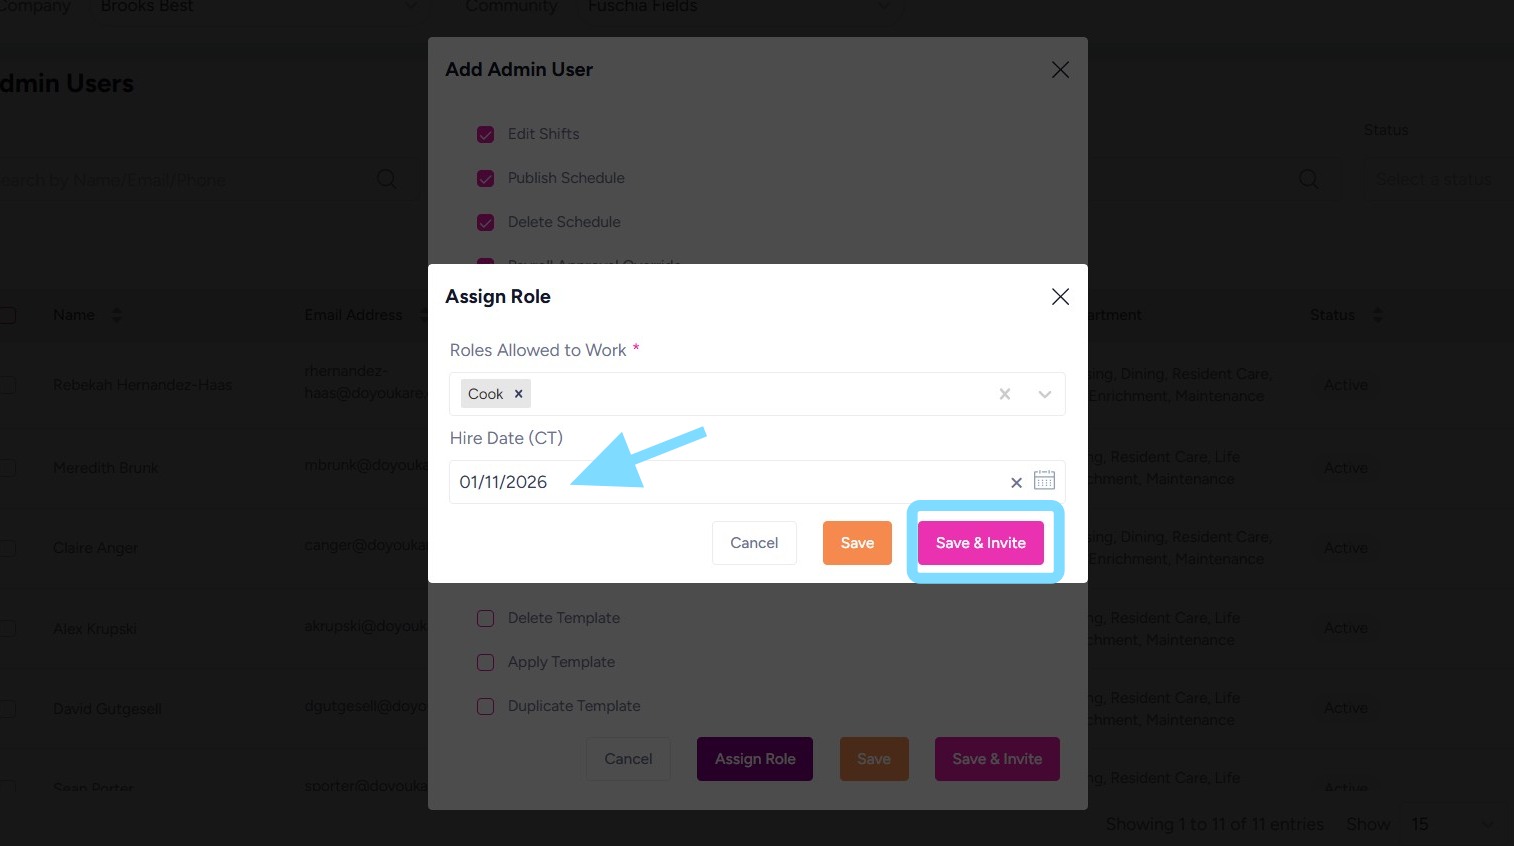Sort the table by Name column
The height and width of the screenshot is (846, 1514).
(x=116, y=315)
